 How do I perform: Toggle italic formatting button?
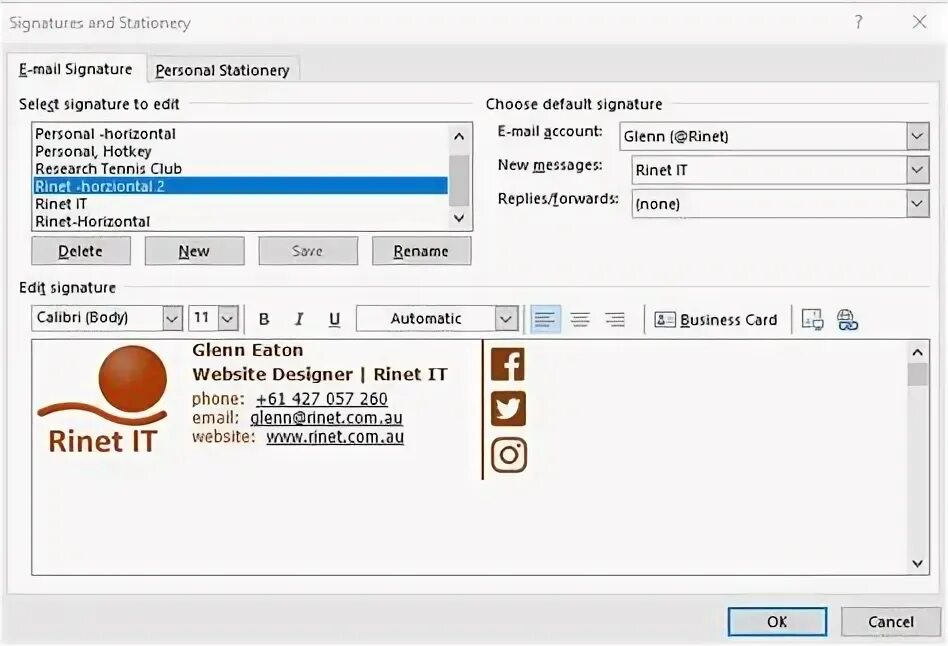coord(299,319)
